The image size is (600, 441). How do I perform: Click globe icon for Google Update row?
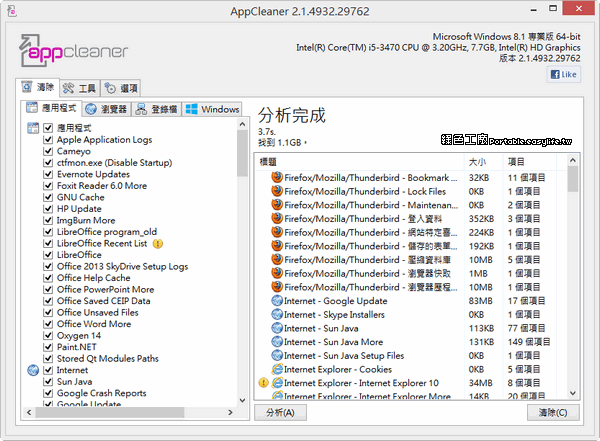tap(277, 301)
